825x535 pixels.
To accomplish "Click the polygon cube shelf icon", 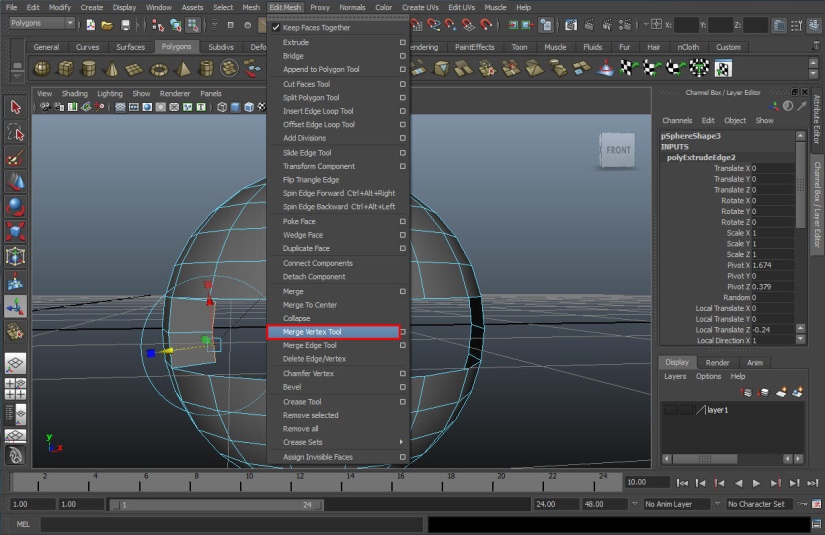I will coord(65,68).
